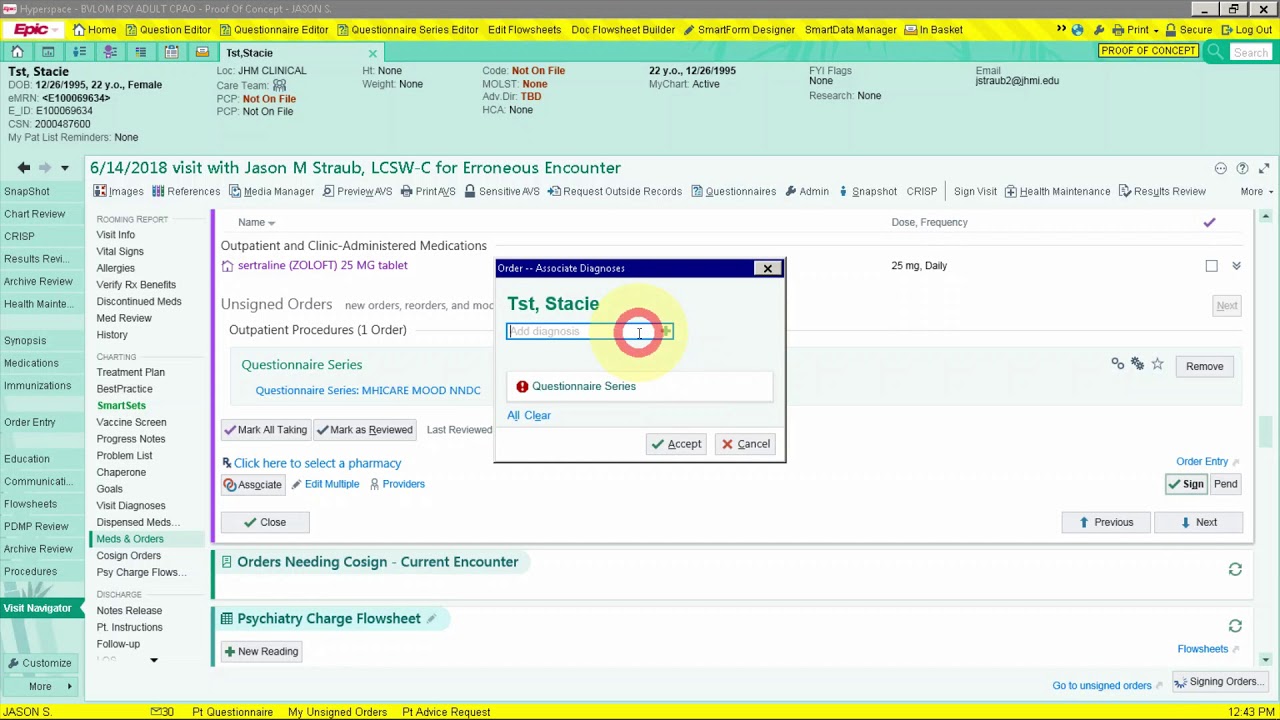Select Flowsheets activity tab
The image size is (1280, 720).
pyautogui.click(x=30, y=504)
